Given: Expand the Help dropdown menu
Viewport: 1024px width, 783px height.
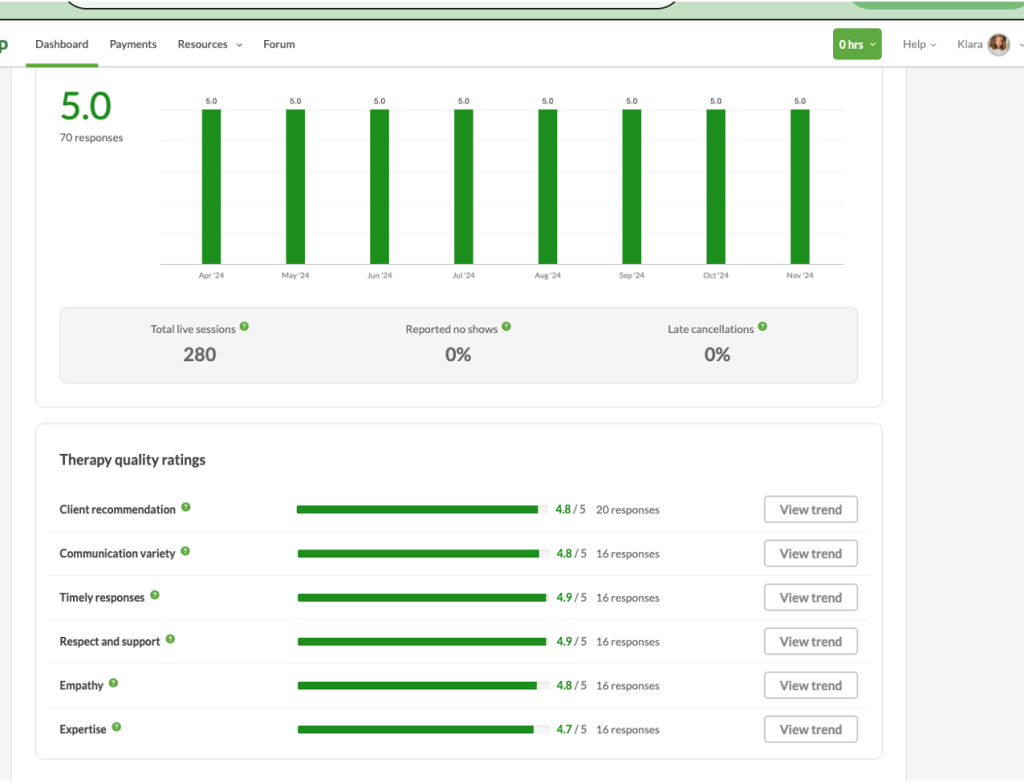Looking at the screenshot, I should click(x=919, y=44).
